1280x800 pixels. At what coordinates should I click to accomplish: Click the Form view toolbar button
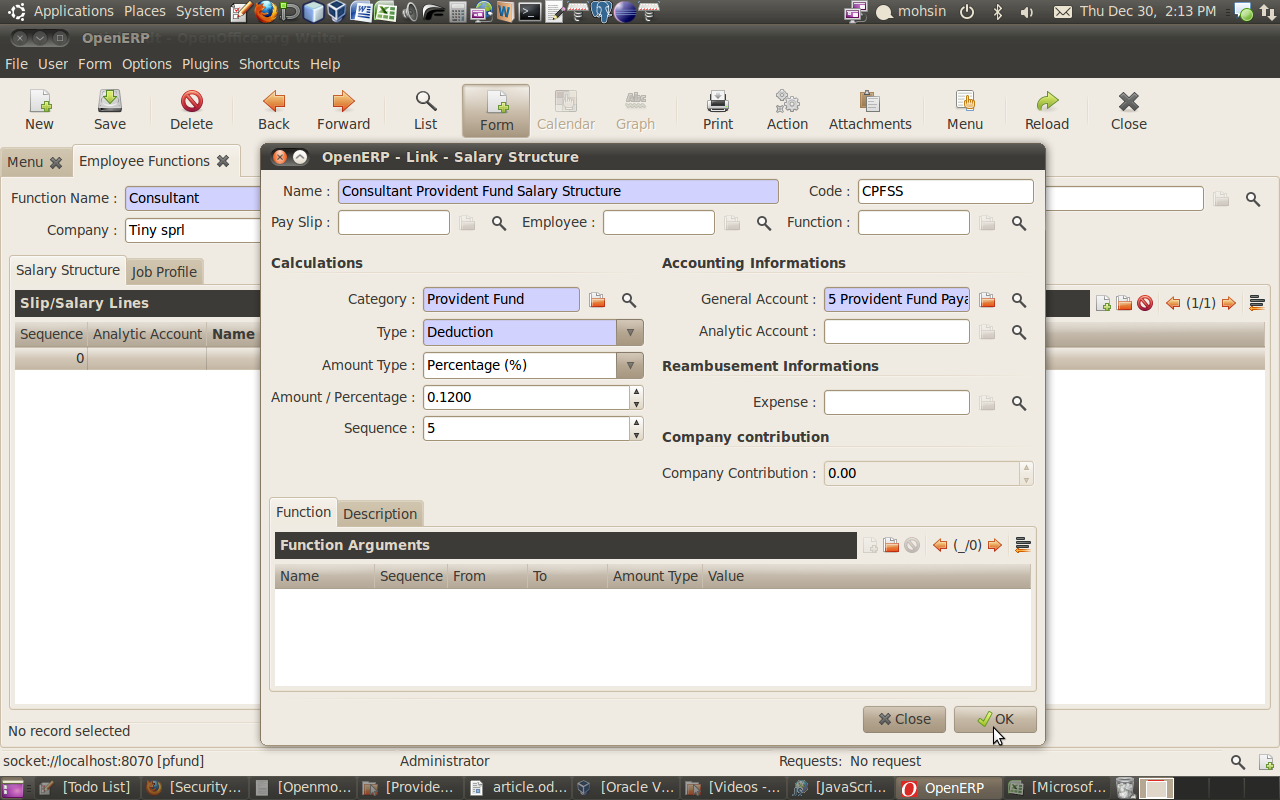pos(496,110)
